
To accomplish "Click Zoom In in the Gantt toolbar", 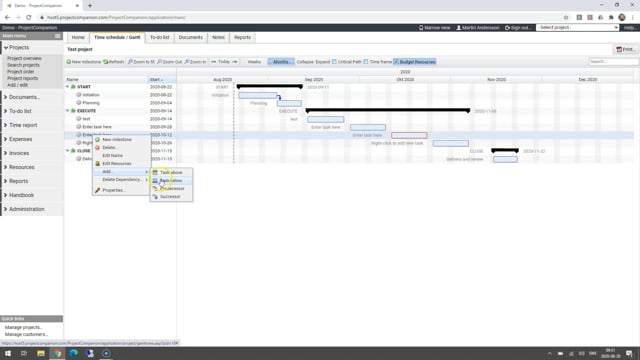I will [x=195, y=62].
